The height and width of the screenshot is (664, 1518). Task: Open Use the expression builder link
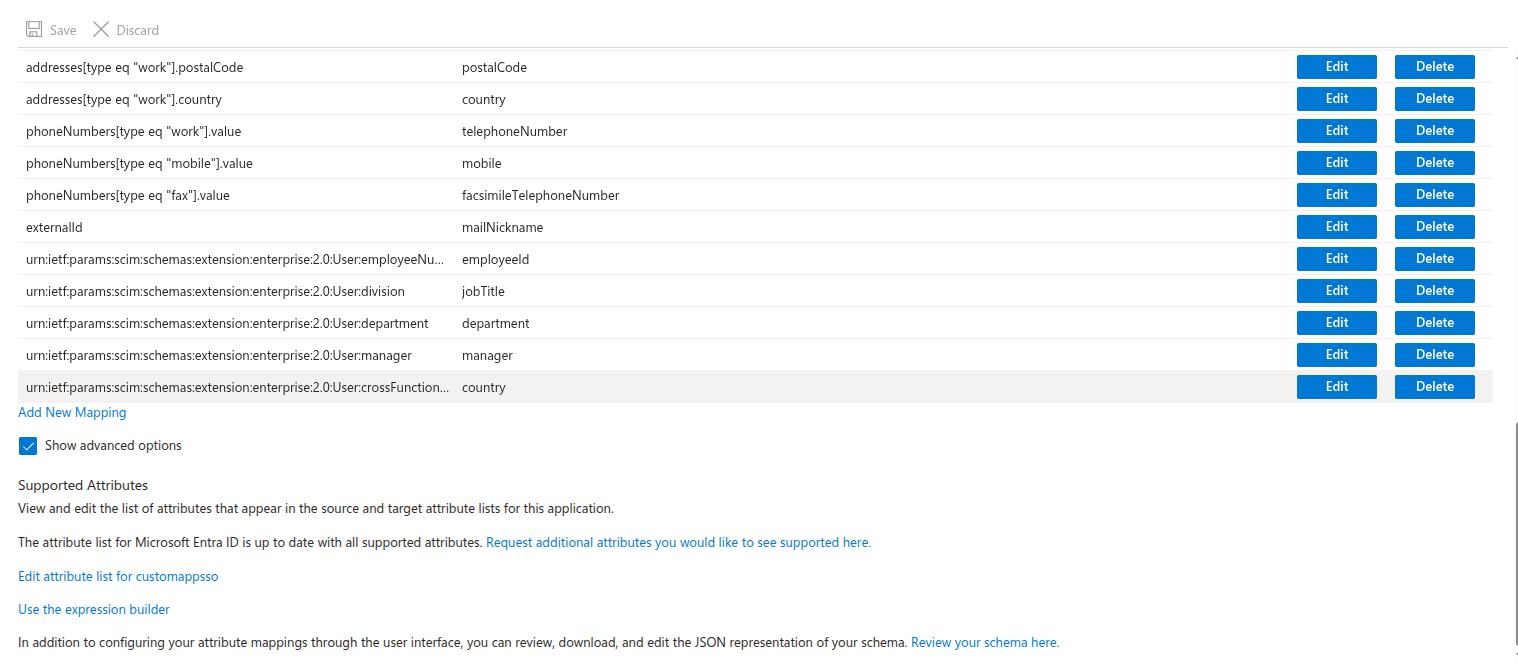(94, 610)
